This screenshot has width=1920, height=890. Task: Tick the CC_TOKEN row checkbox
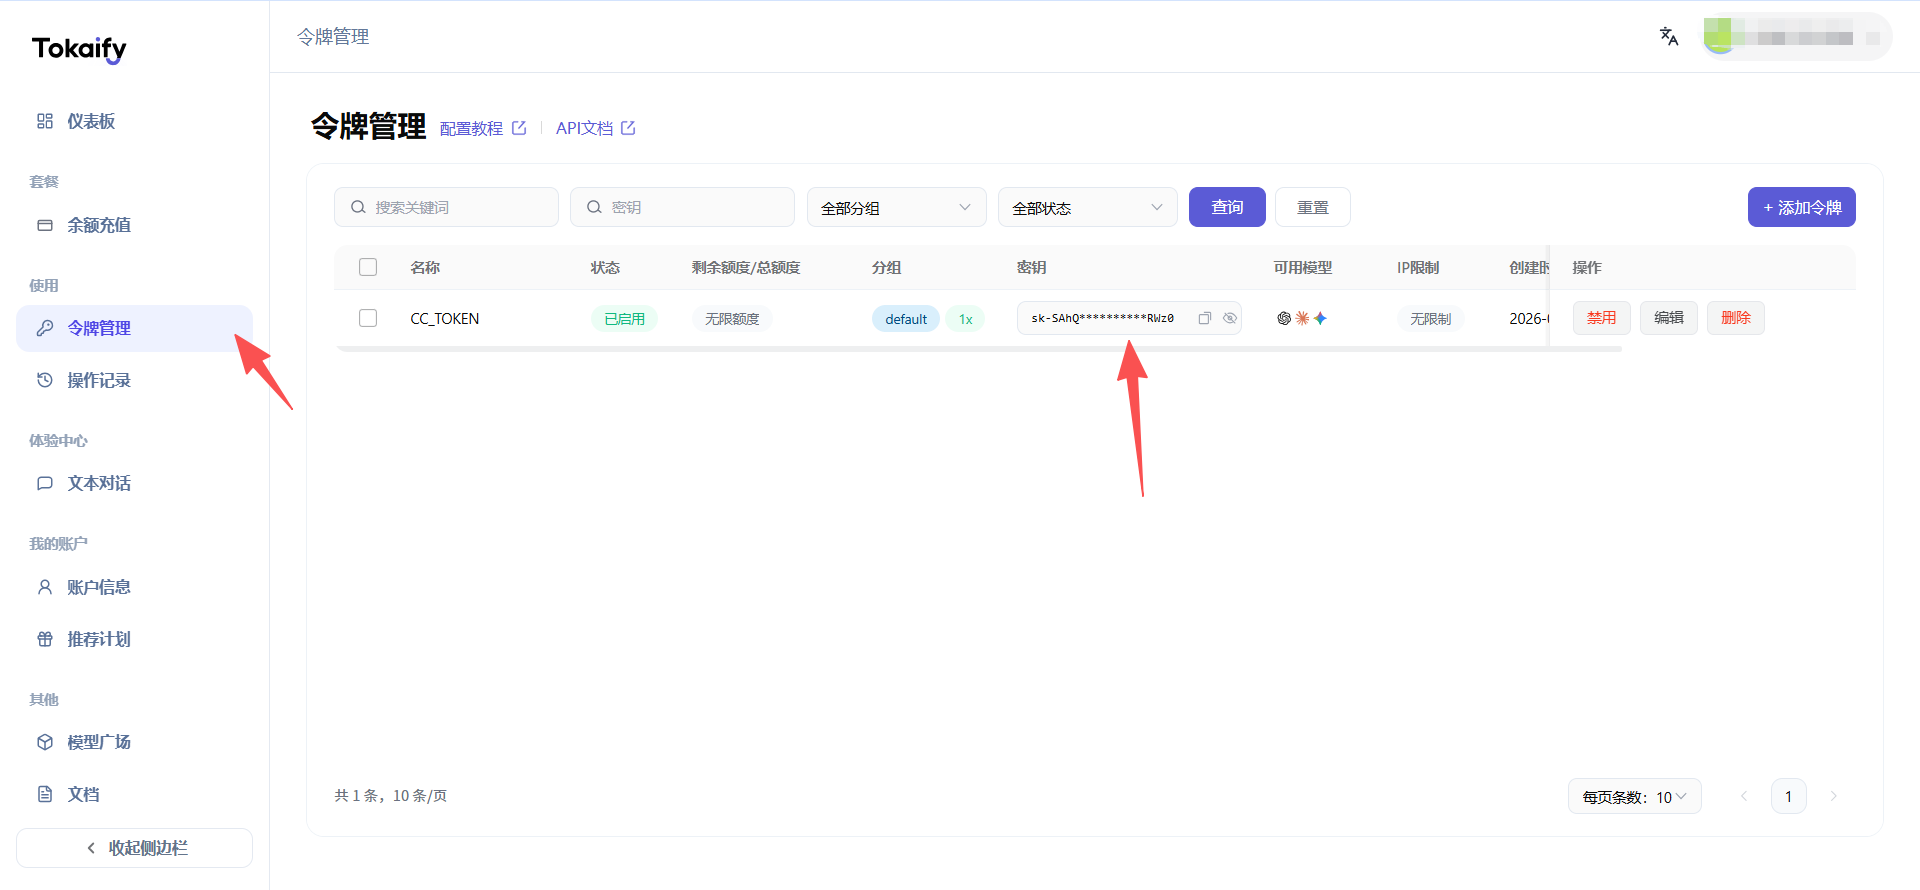[368, 318]
